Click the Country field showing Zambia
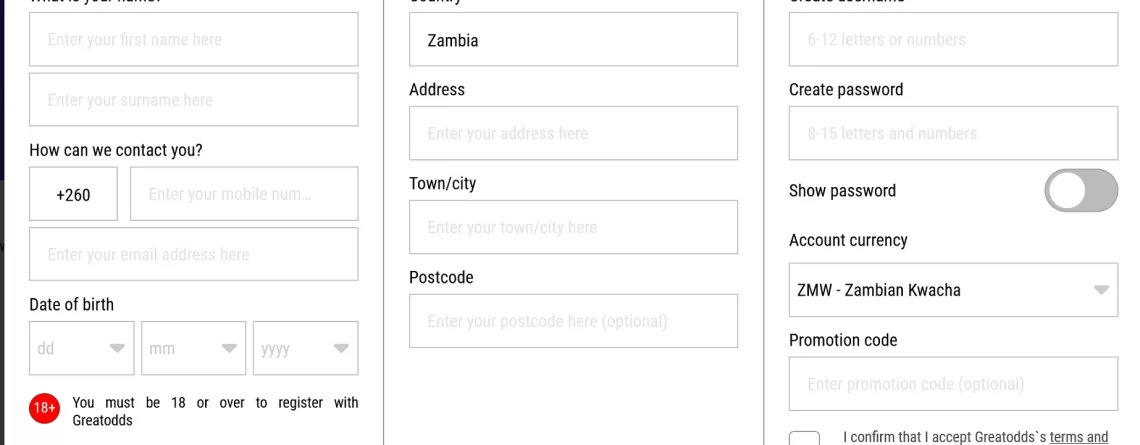This screenshot has width=1140, height=445. click(x=573, y=39)
